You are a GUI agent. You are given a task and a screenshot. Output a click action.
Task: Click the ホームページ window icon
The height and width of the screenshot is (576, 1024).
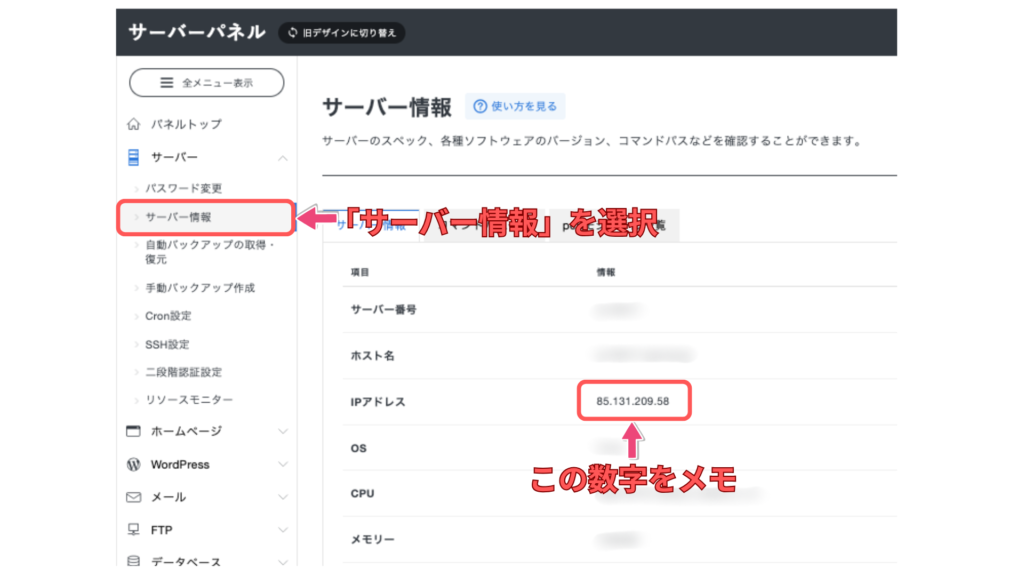click(x=133, y=432)
